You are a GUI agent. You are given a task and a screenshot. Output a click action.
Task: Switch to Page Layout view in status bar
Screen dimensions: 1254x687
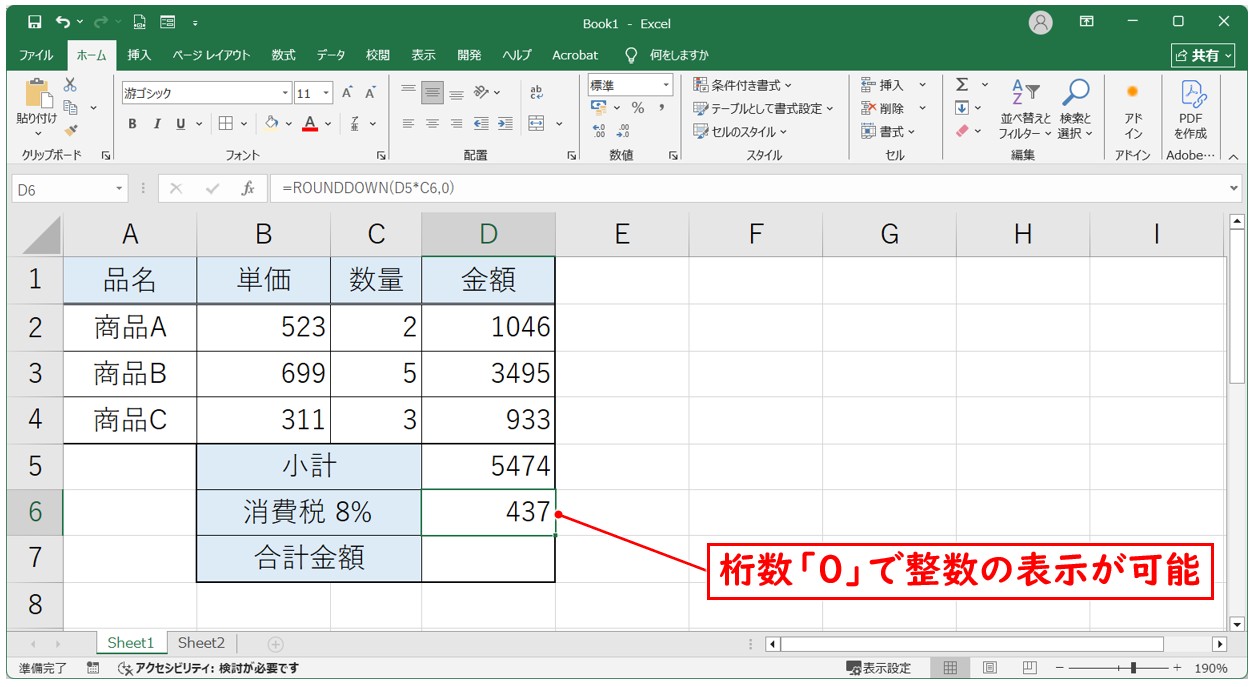point(989,668)
